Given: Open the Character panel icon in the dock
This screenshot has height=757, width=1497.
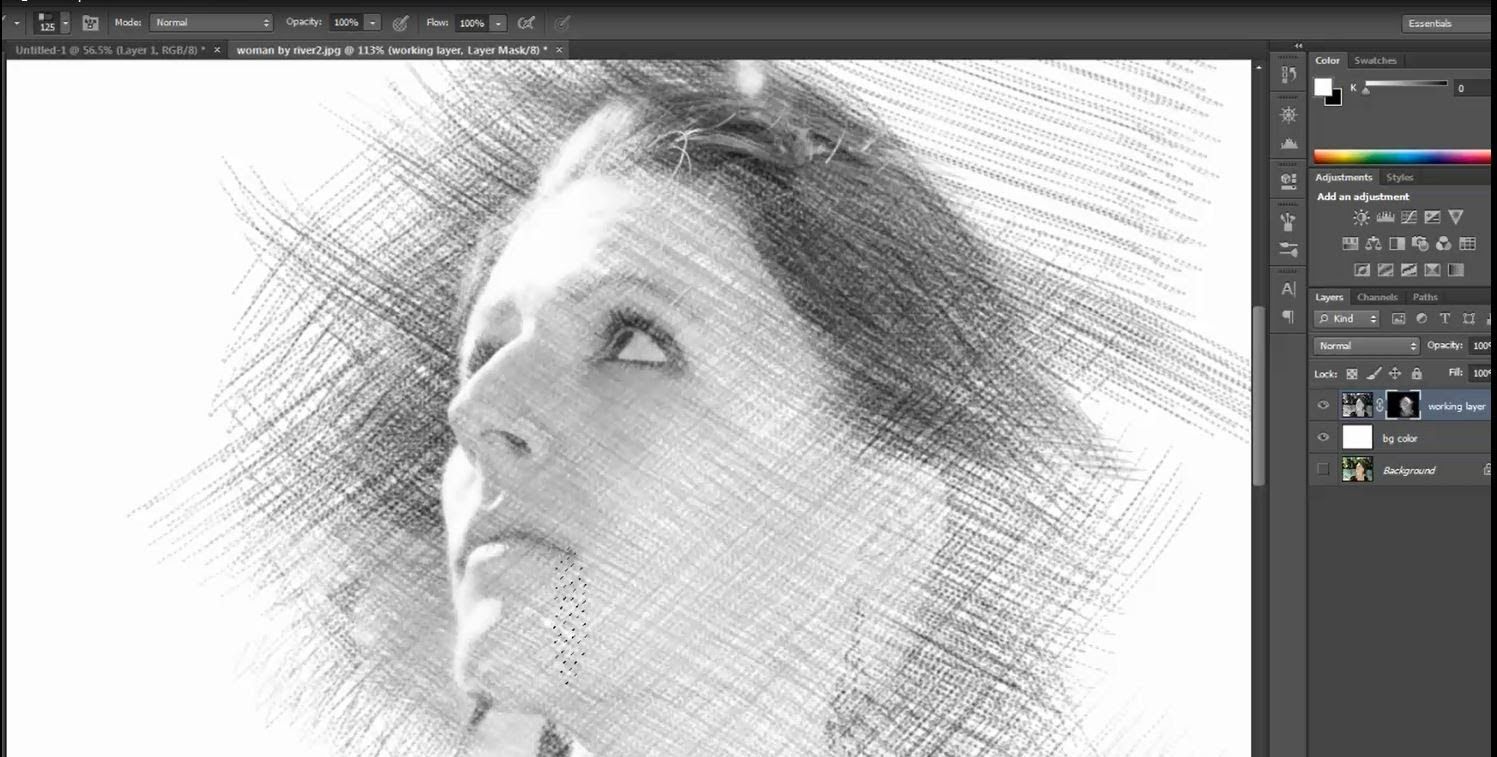Looking at the screenshot, I should [1288, 286].
